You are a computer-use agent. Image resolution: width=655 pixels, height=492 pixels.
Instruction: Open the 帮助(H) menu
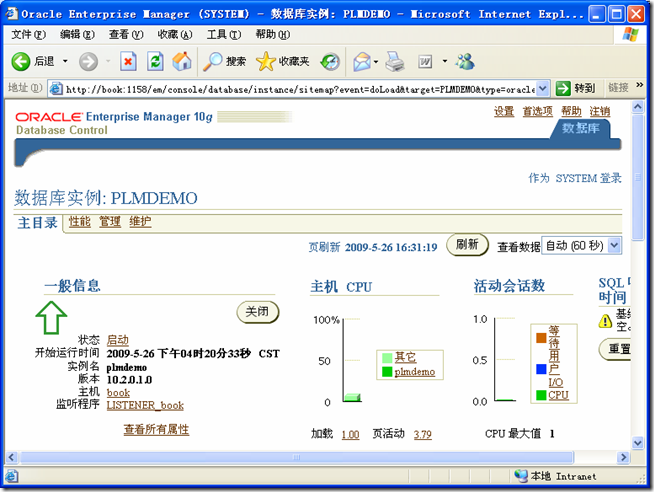273,34
